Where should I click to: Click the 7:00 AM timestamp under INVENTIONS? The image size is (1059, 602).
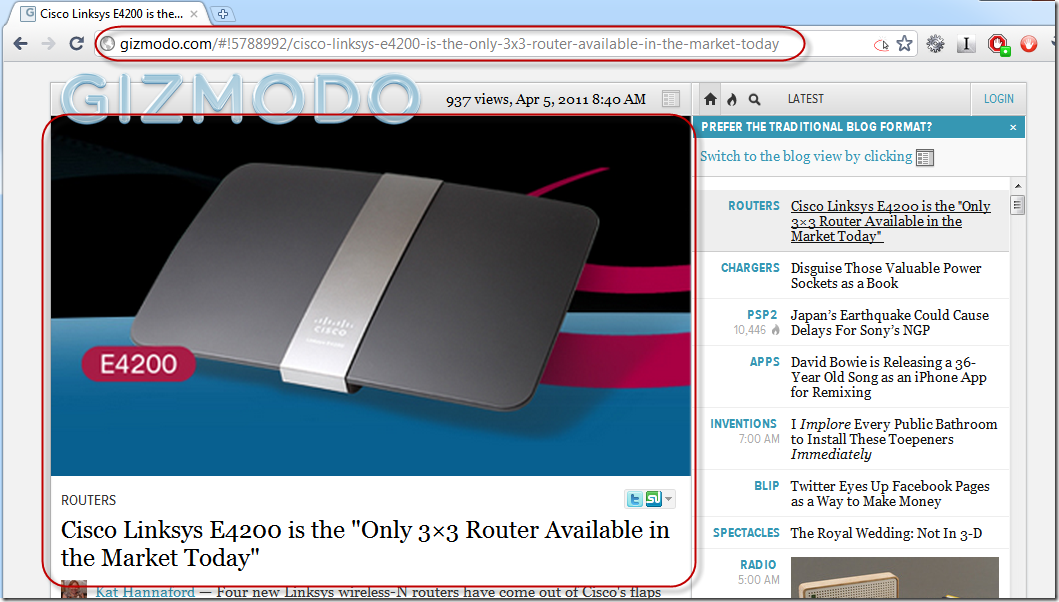[x=759, y=439]
